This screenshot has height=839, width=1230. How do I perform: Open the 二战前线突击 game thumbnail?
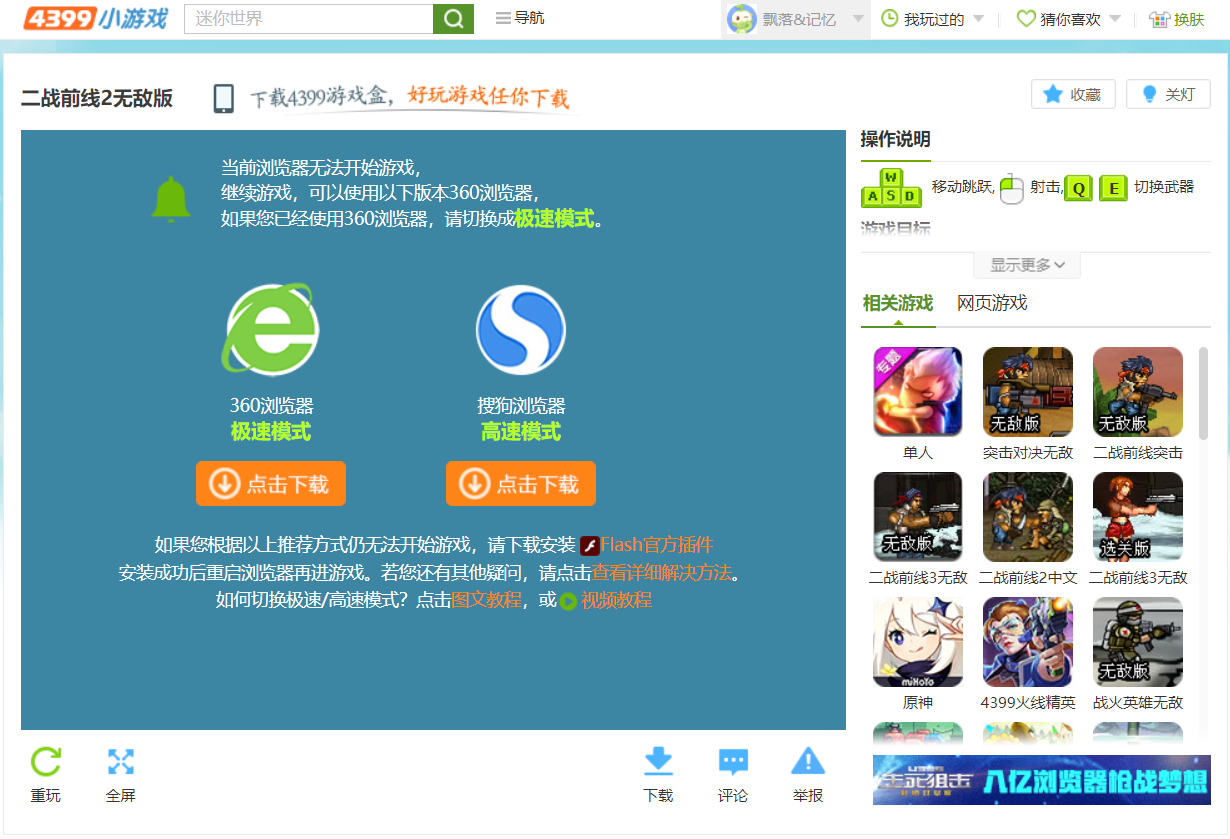1138,392
